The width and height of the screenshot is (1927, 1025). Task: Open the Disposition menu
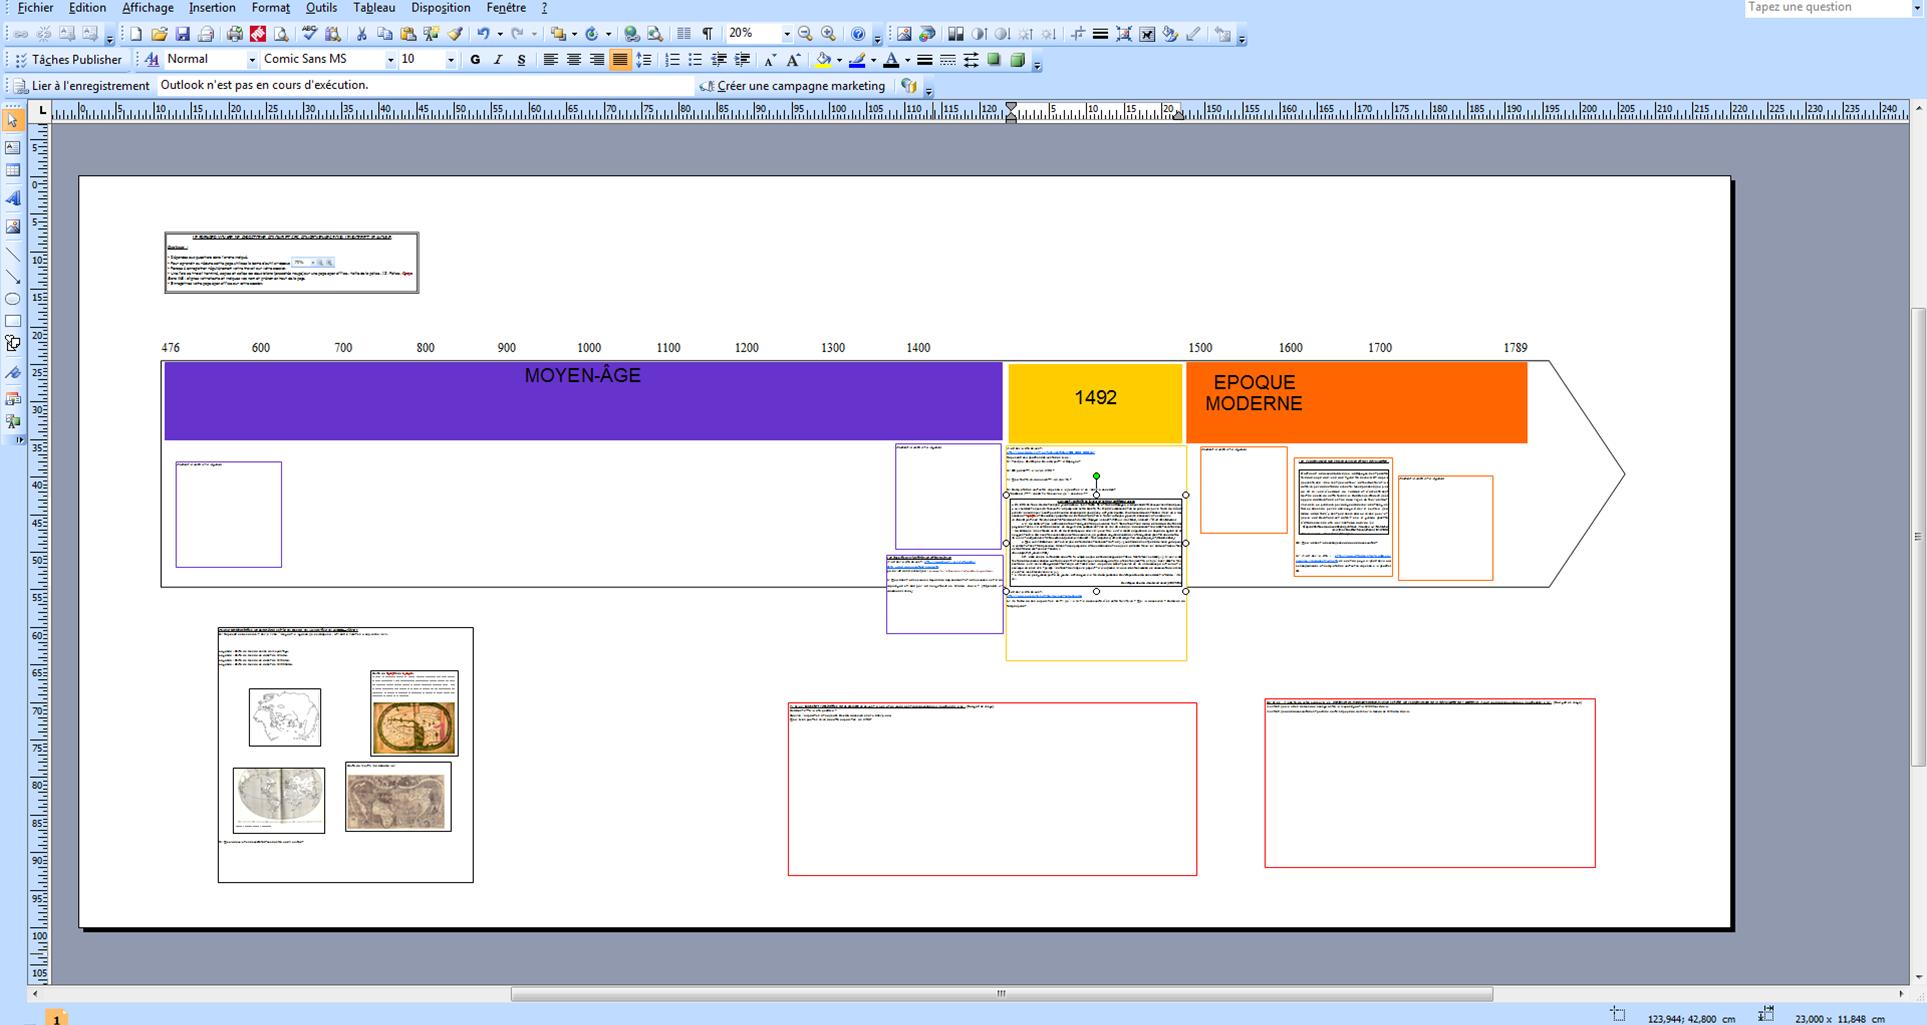pyautogui.click(x=440, y=8)
